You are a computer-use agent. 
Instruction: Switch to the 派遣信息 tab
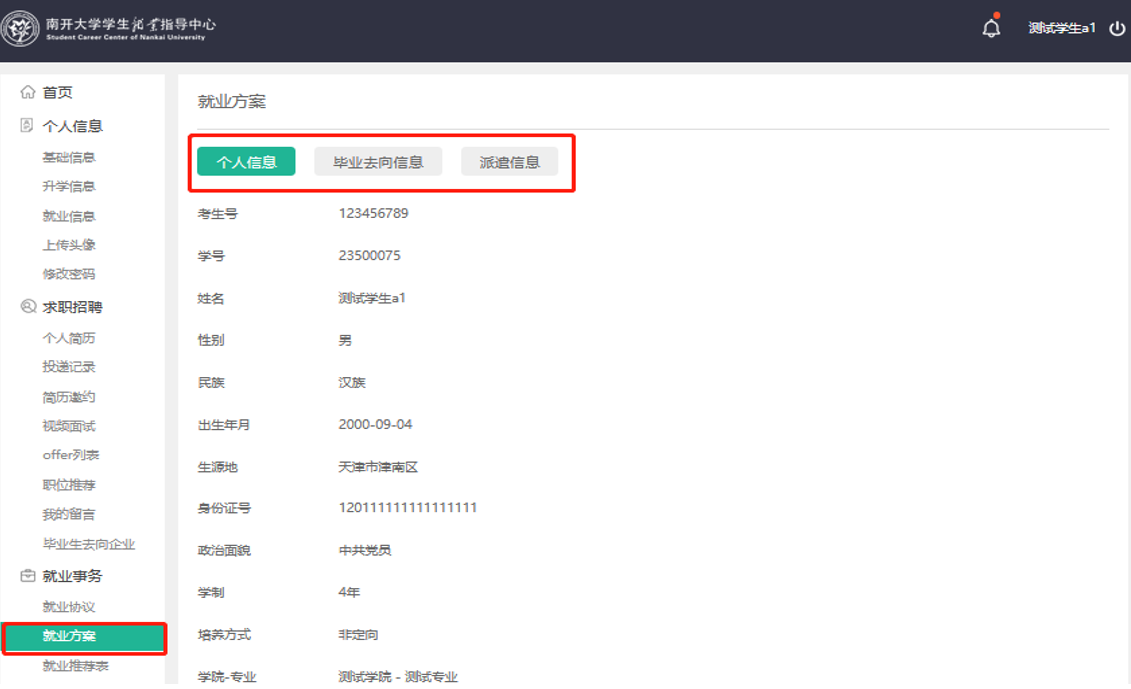click(x=509, y=162)
